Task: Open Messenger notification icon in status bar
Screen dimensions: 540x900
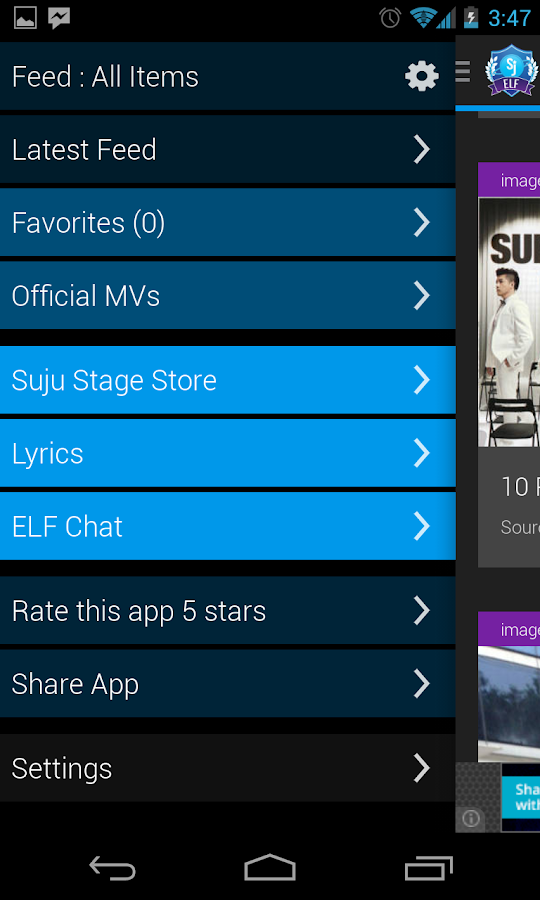Action: [x=59, y=18]
